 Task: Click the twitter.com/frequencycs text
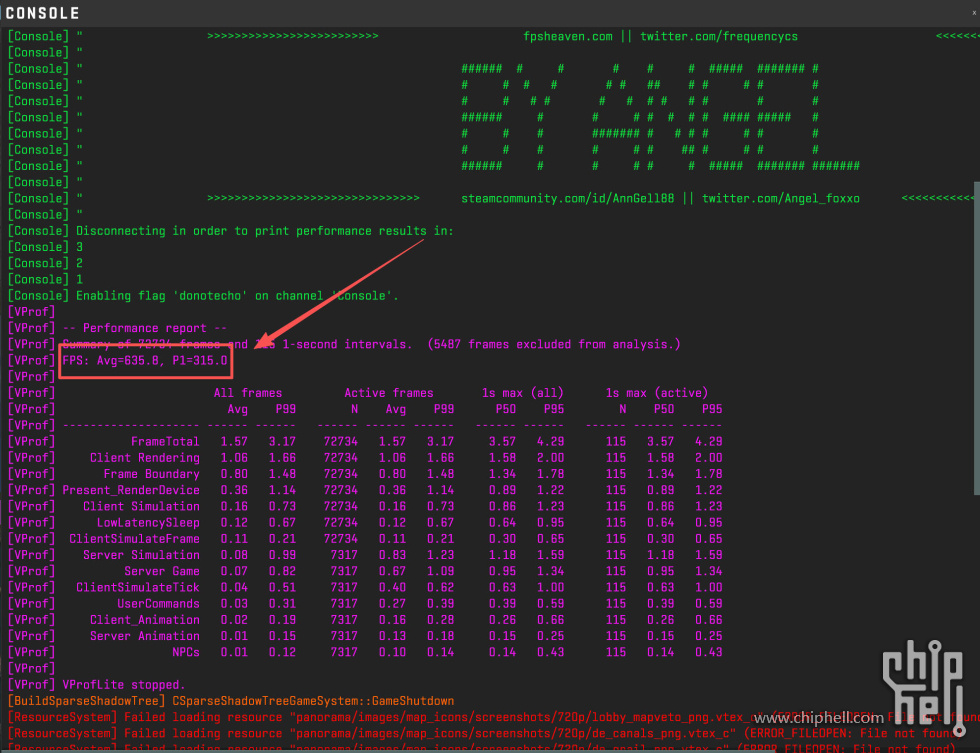[719, 36]
